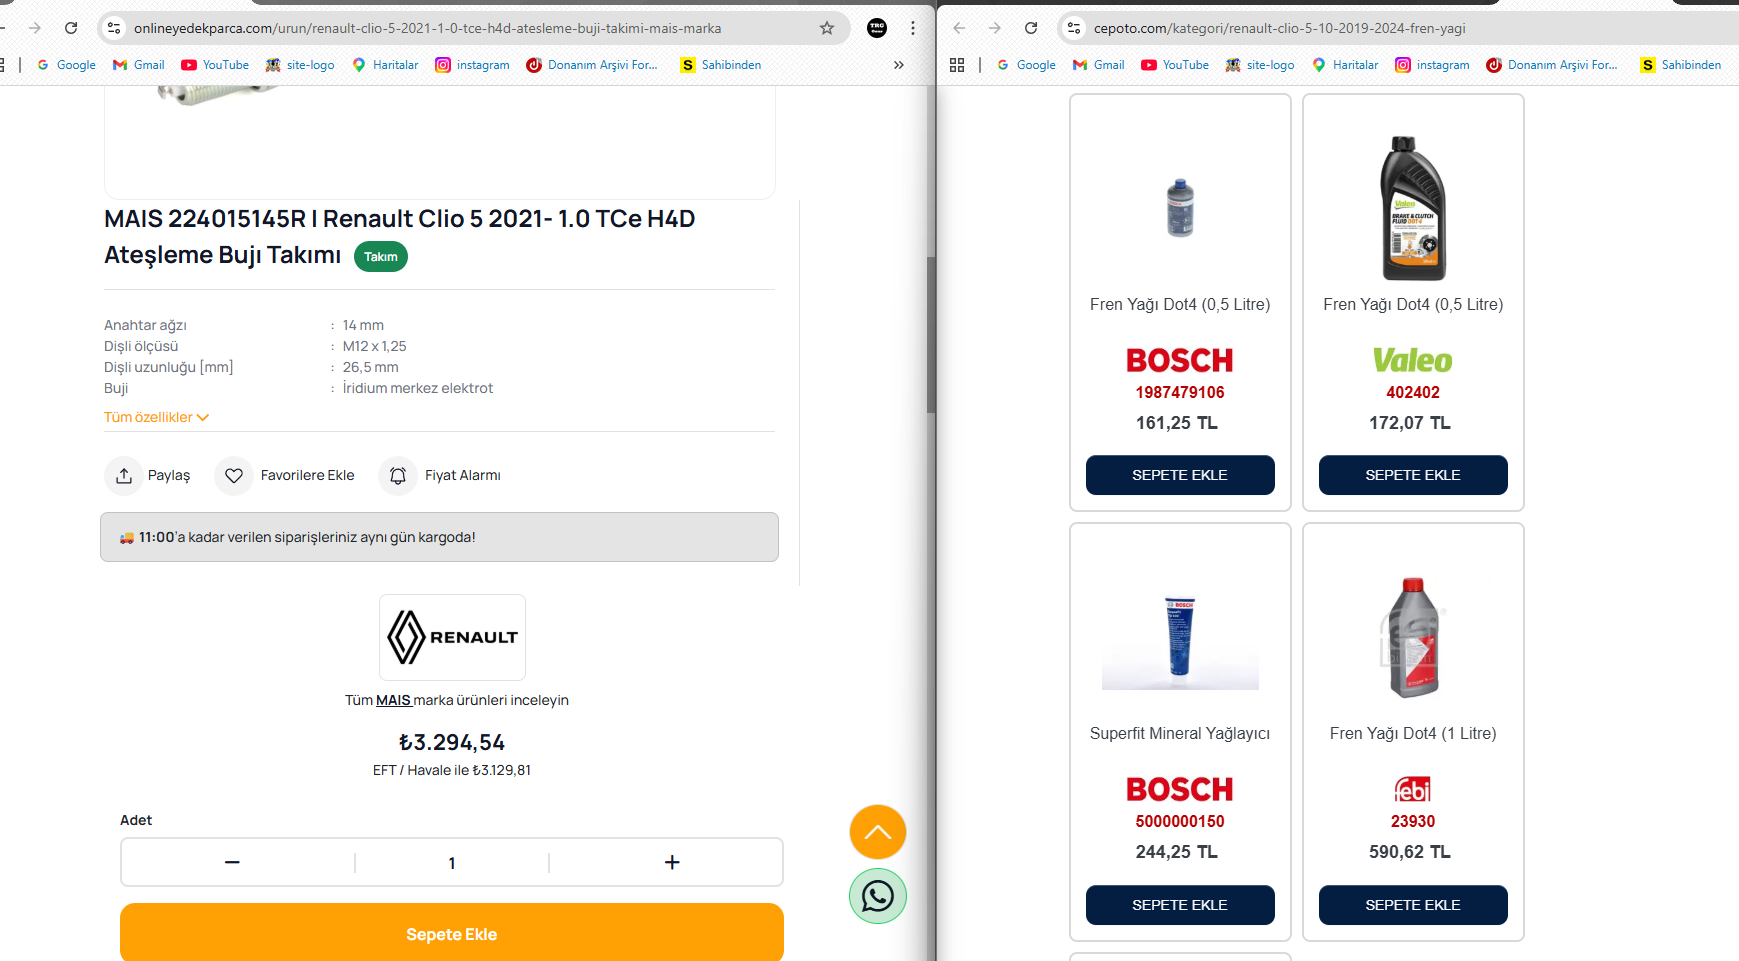Show hidden bookmarks with the overflow chevron
Viewport: 1739px width, 961px height.
coord(899,65)
